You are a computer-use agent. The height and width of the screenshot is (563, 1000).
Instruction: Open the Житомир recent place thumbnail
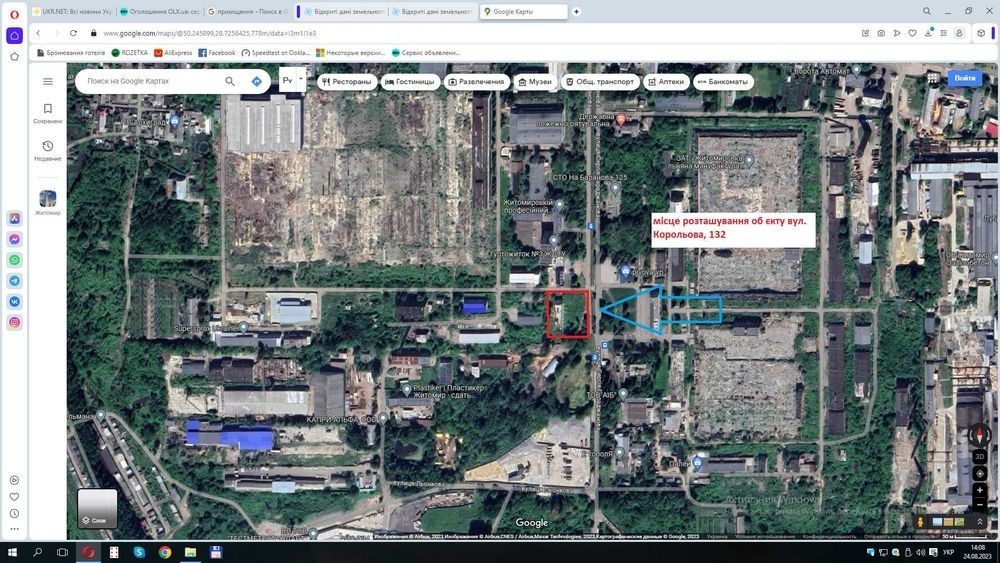click(x=48, y=199)
